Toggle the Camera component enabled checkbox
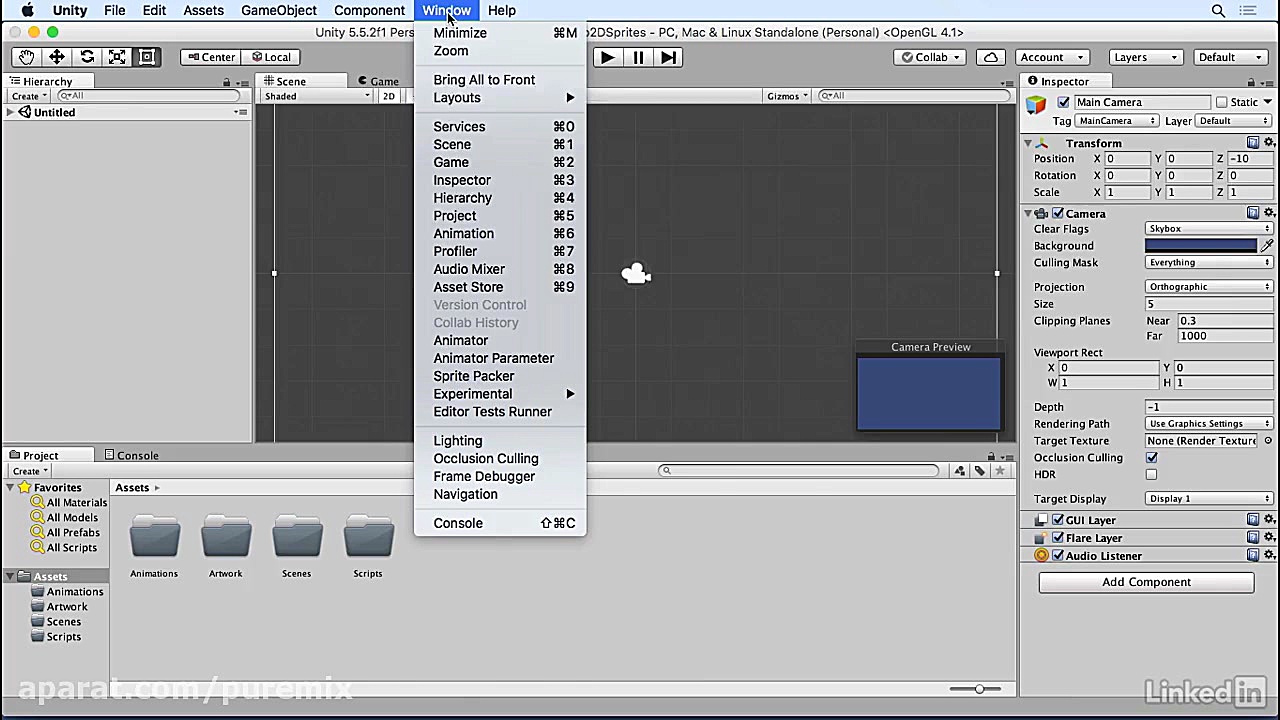Viewport: 1280px width, 720px height. tap(1058, 213)
